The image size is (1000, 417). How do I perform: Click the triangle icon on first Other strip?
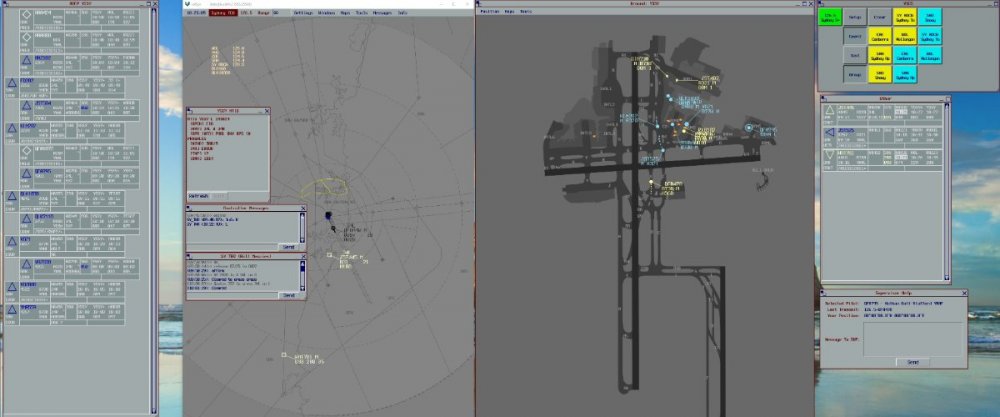[x=832, y=111]
